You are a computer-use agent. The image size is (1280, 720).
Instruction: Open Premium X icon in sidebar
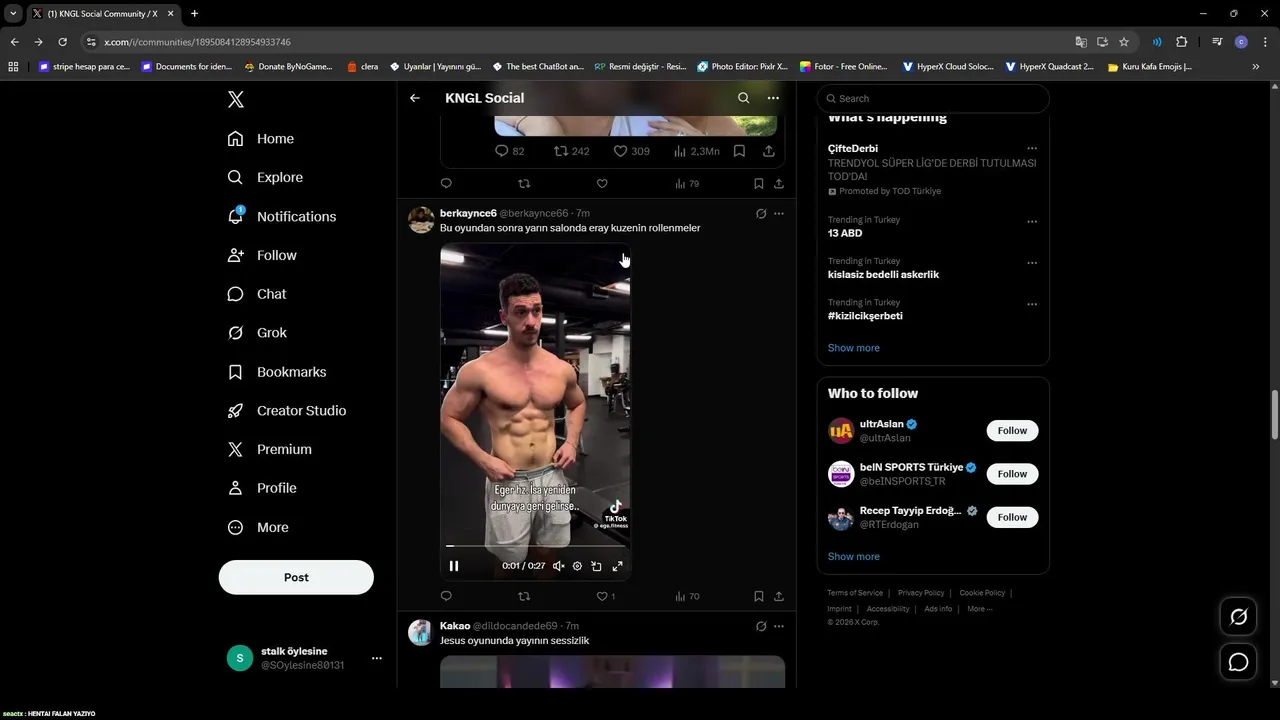click(x=236, y=450)
